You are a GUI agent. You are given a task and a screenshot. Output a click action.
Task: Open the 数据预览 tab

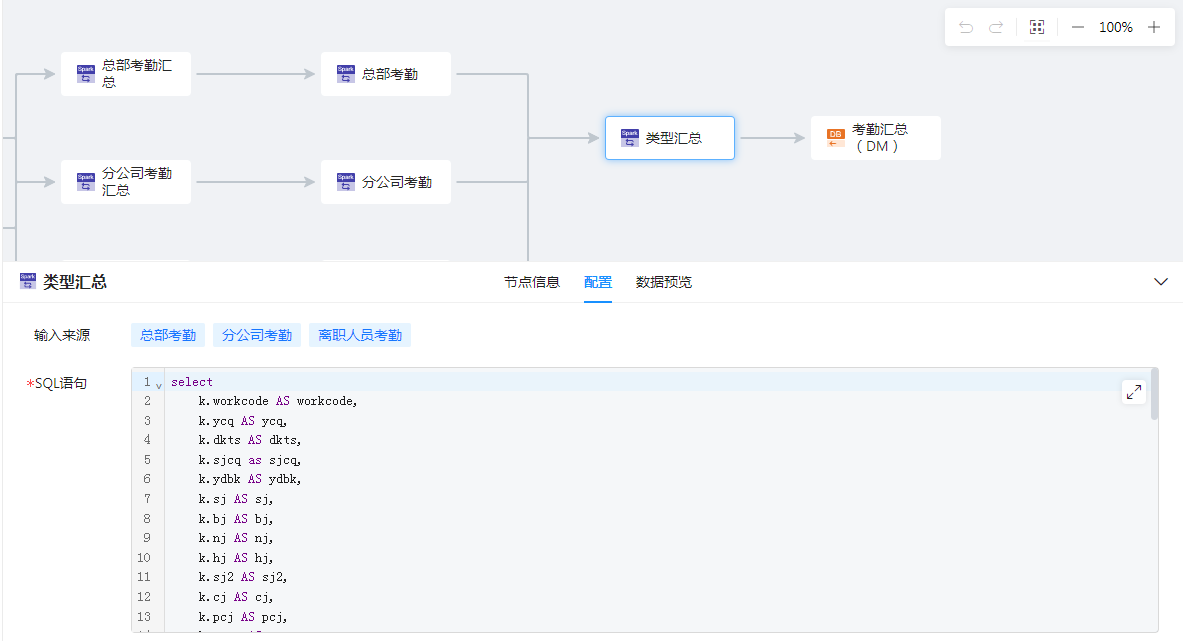click(664, 282)
